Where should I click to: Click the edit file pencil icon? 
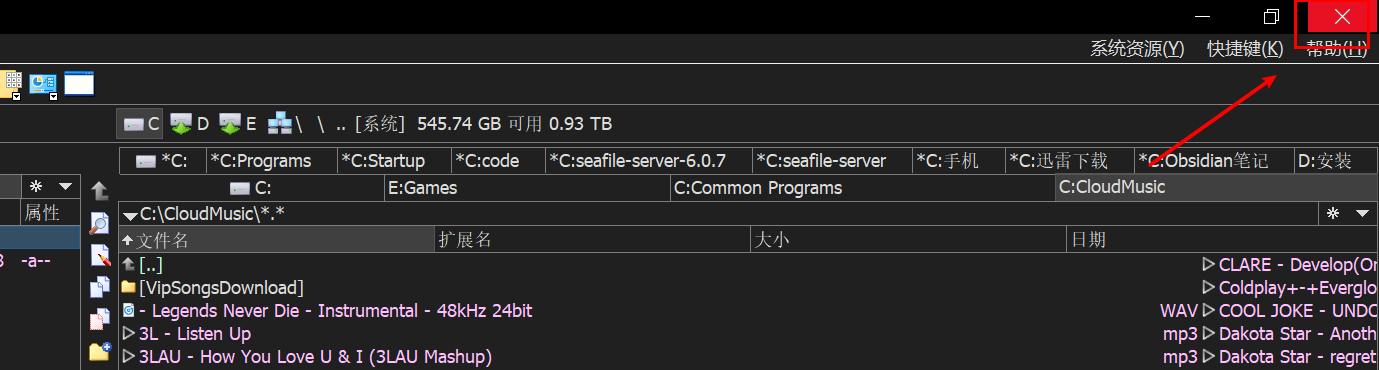[x=99, y=255]
